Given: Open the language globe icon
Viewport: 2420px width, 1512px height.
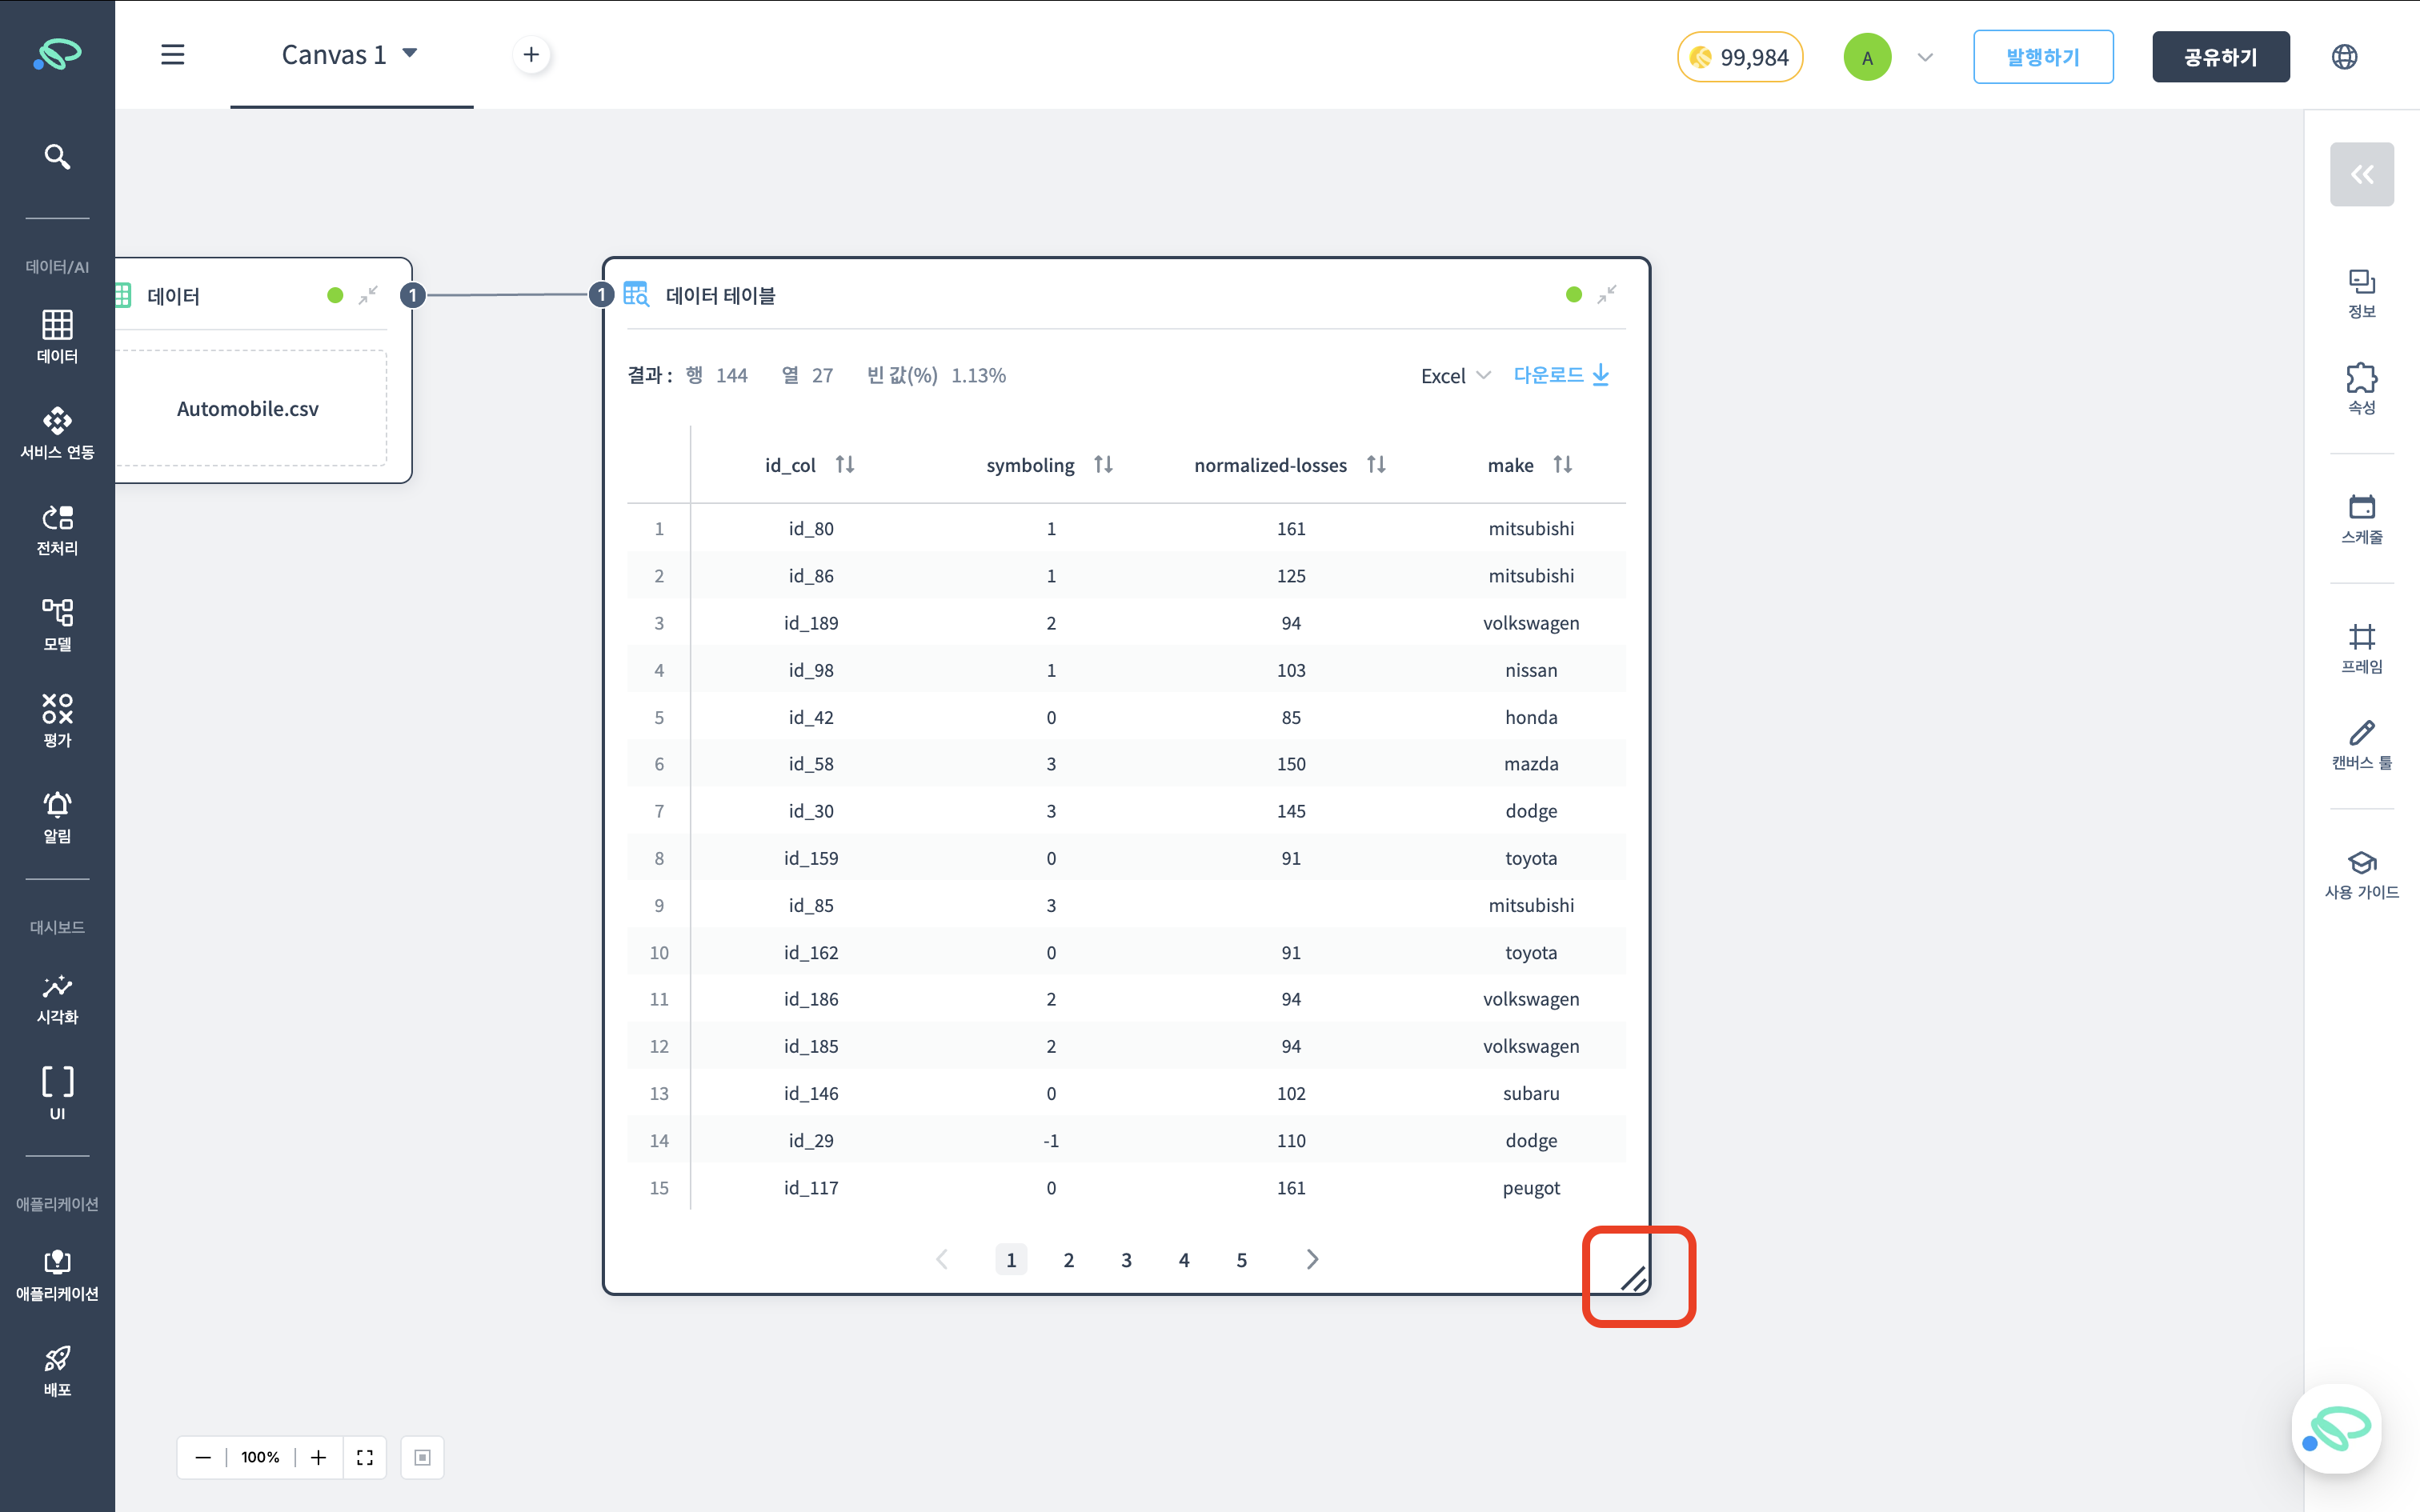Looking at the screenshot, I should [x=2344, y=57].
